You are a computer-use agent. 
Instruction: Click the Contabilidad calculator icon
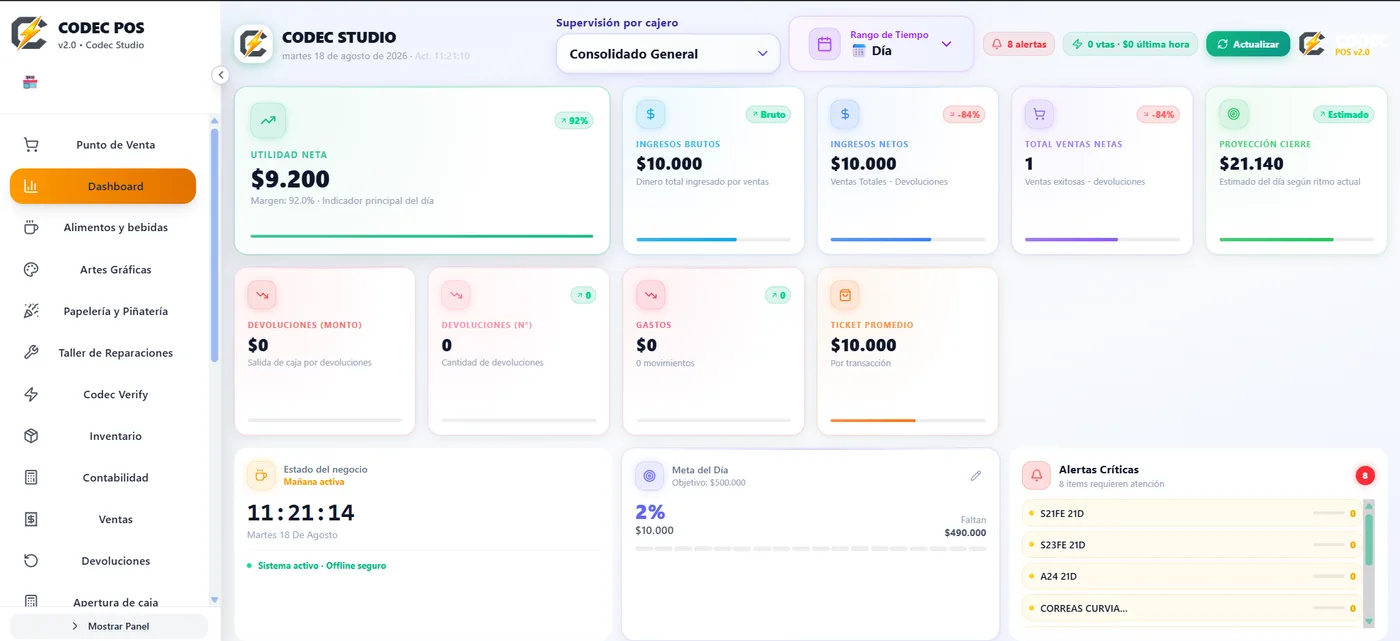click(31, 478)
